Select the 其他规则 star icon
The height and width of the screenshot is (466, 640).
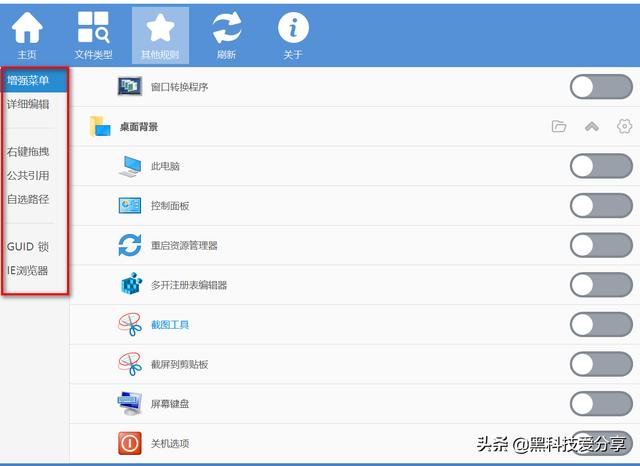click(160, 28)
